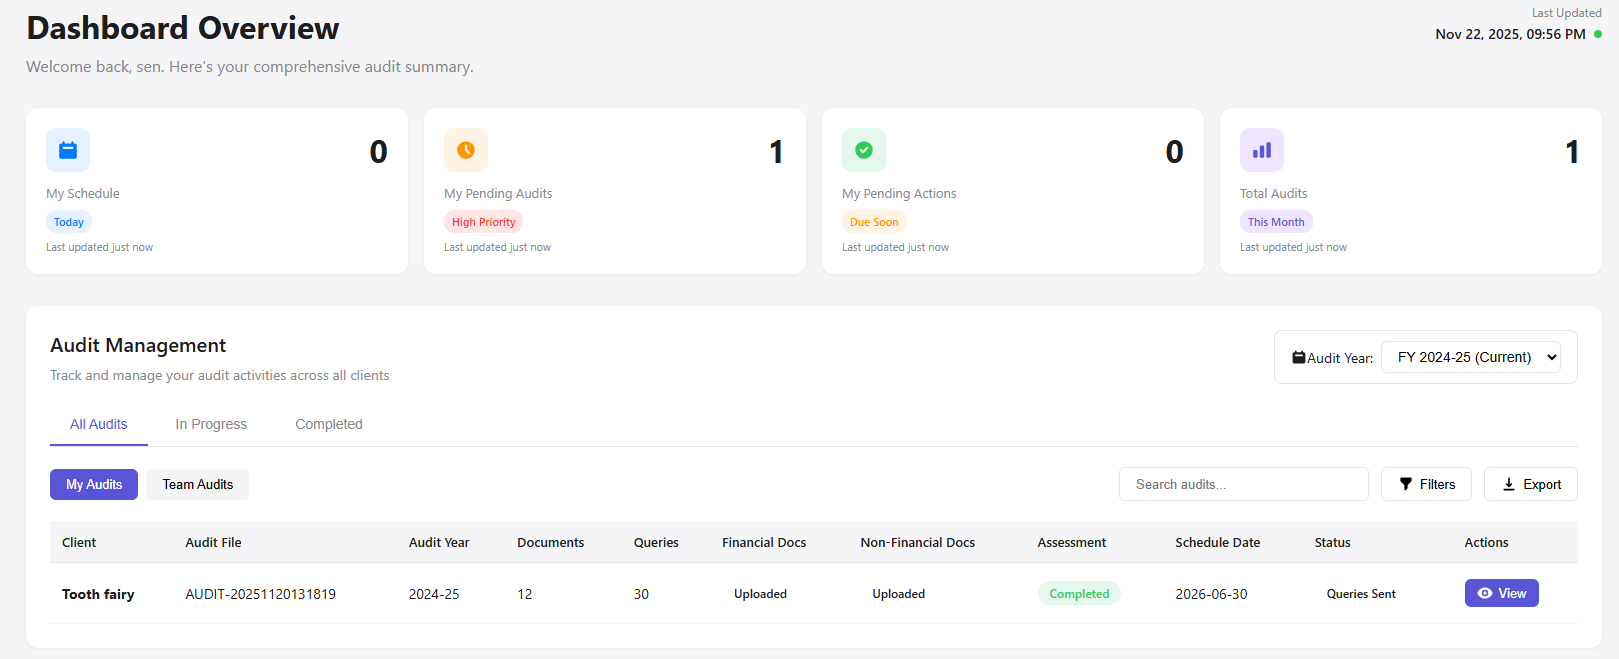Click the Tooth fairy client name

click(x=98, y=594)
